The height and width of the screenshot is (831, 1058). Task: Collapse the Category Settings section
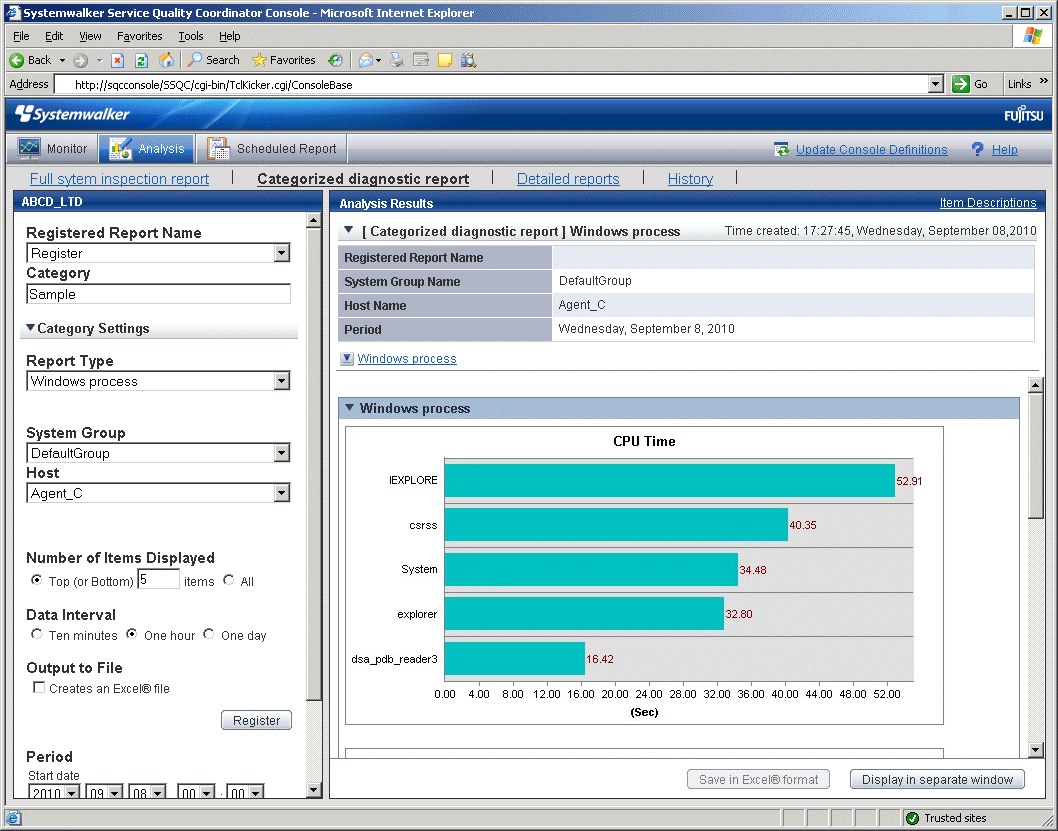31,328
